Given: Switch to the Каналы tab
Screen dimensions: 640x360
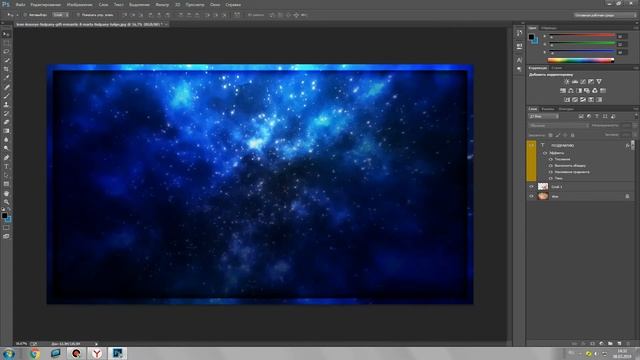Looking at the screenshot, I should coord(548,109).
